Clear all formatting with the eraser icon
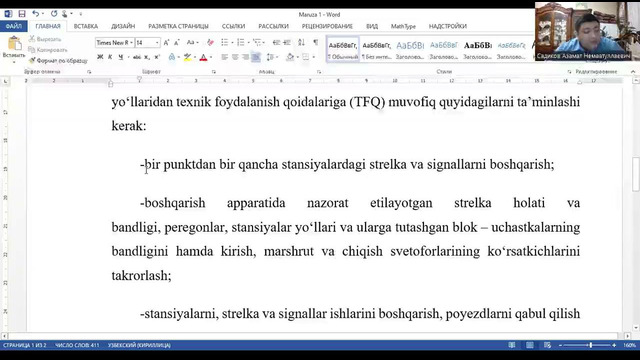 tap(210, 42)
